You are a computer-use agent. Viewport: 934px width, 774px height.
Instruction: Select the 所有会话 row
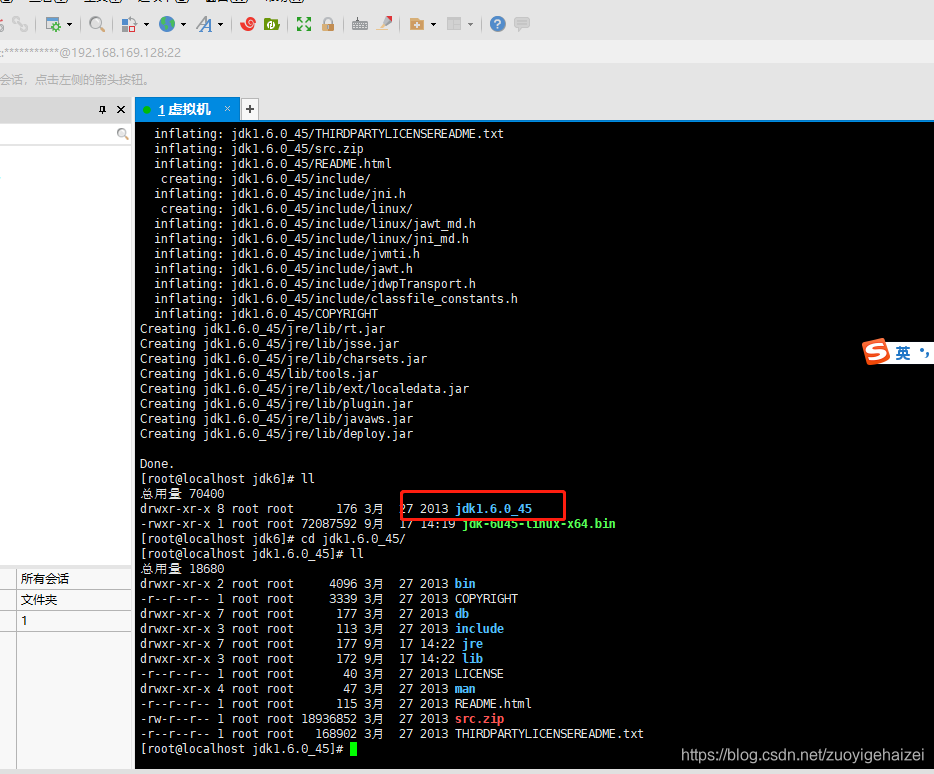[x=66, y=579]
